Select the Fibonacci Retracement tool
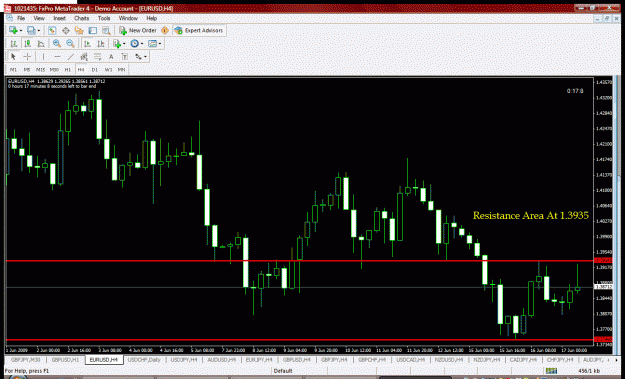Viewport: 625px width, 379px height. pos(98,57)
